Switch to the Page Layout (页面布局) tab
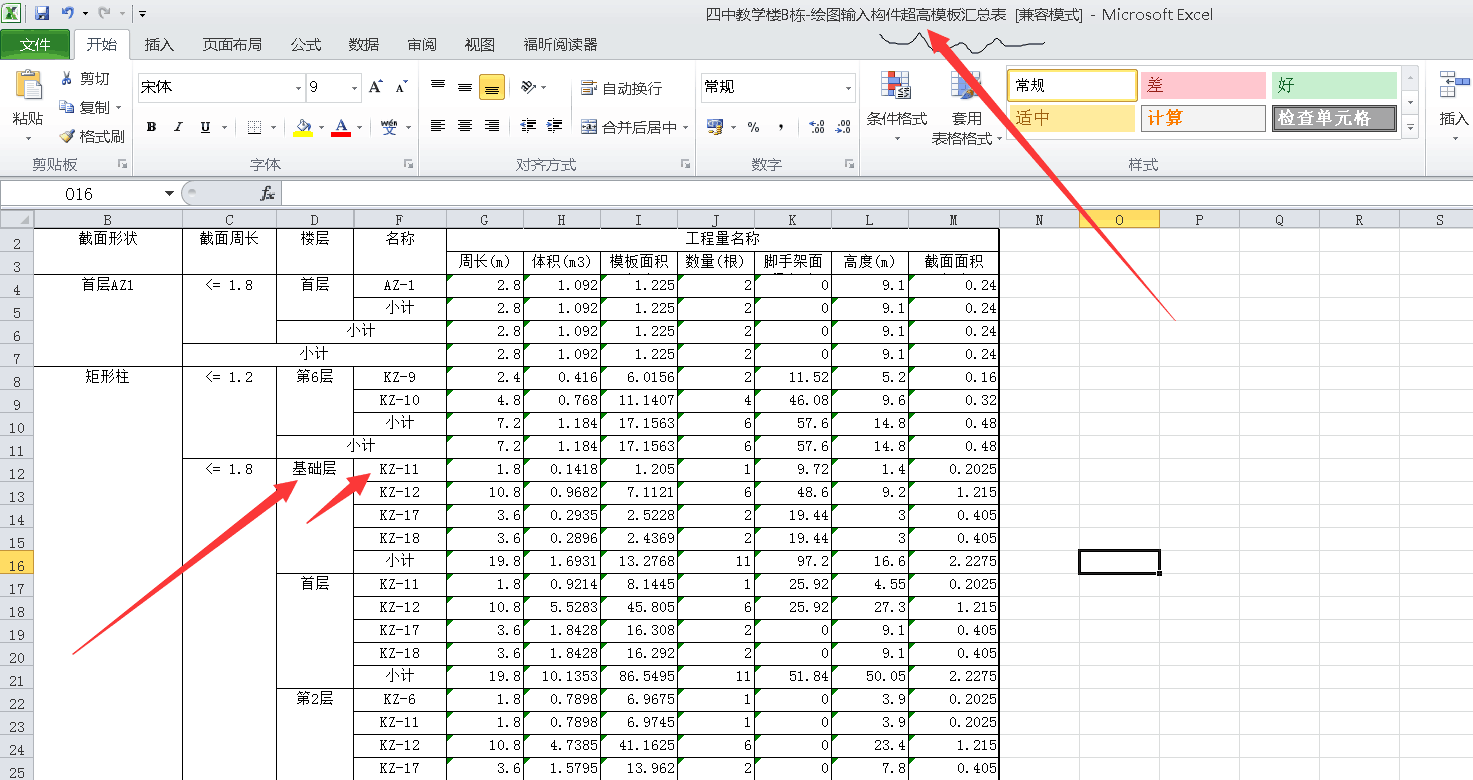The image size is (1473, 780). click(232, 45)
